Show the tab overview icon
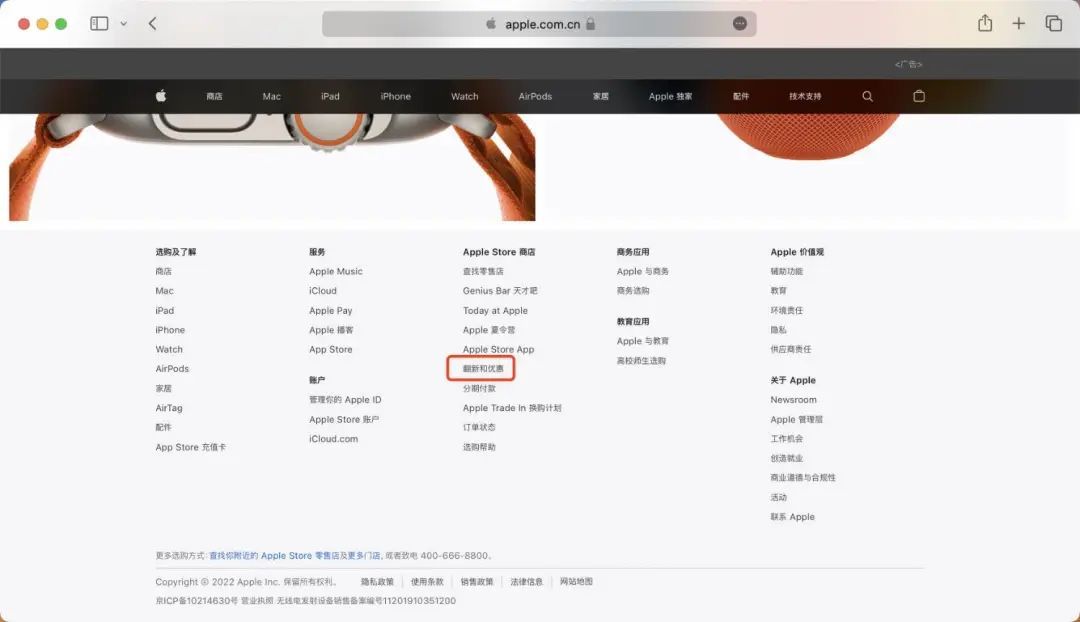The height and width of the screenshot is (622, 1080). click(x=1053, y=23)
